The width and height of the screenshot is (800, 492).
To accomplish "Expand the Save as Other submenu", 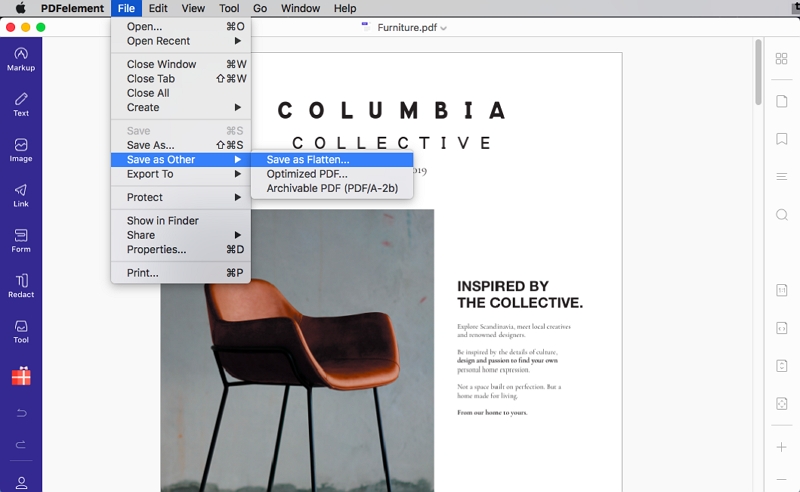I will tap(181, 159).
